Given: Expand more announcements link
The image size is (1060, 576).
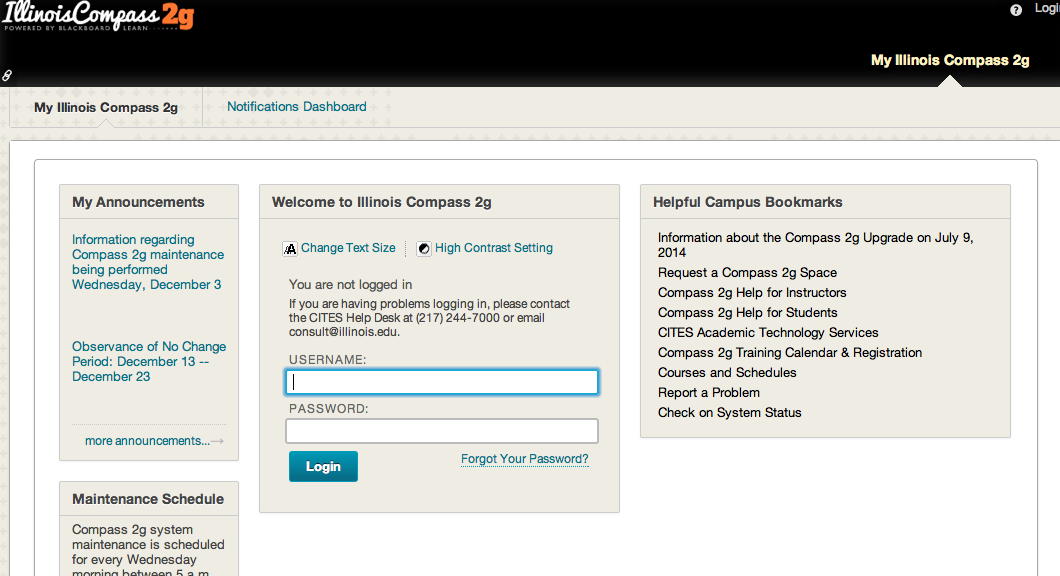Looking at the screenshot, I should coord(148,441).
